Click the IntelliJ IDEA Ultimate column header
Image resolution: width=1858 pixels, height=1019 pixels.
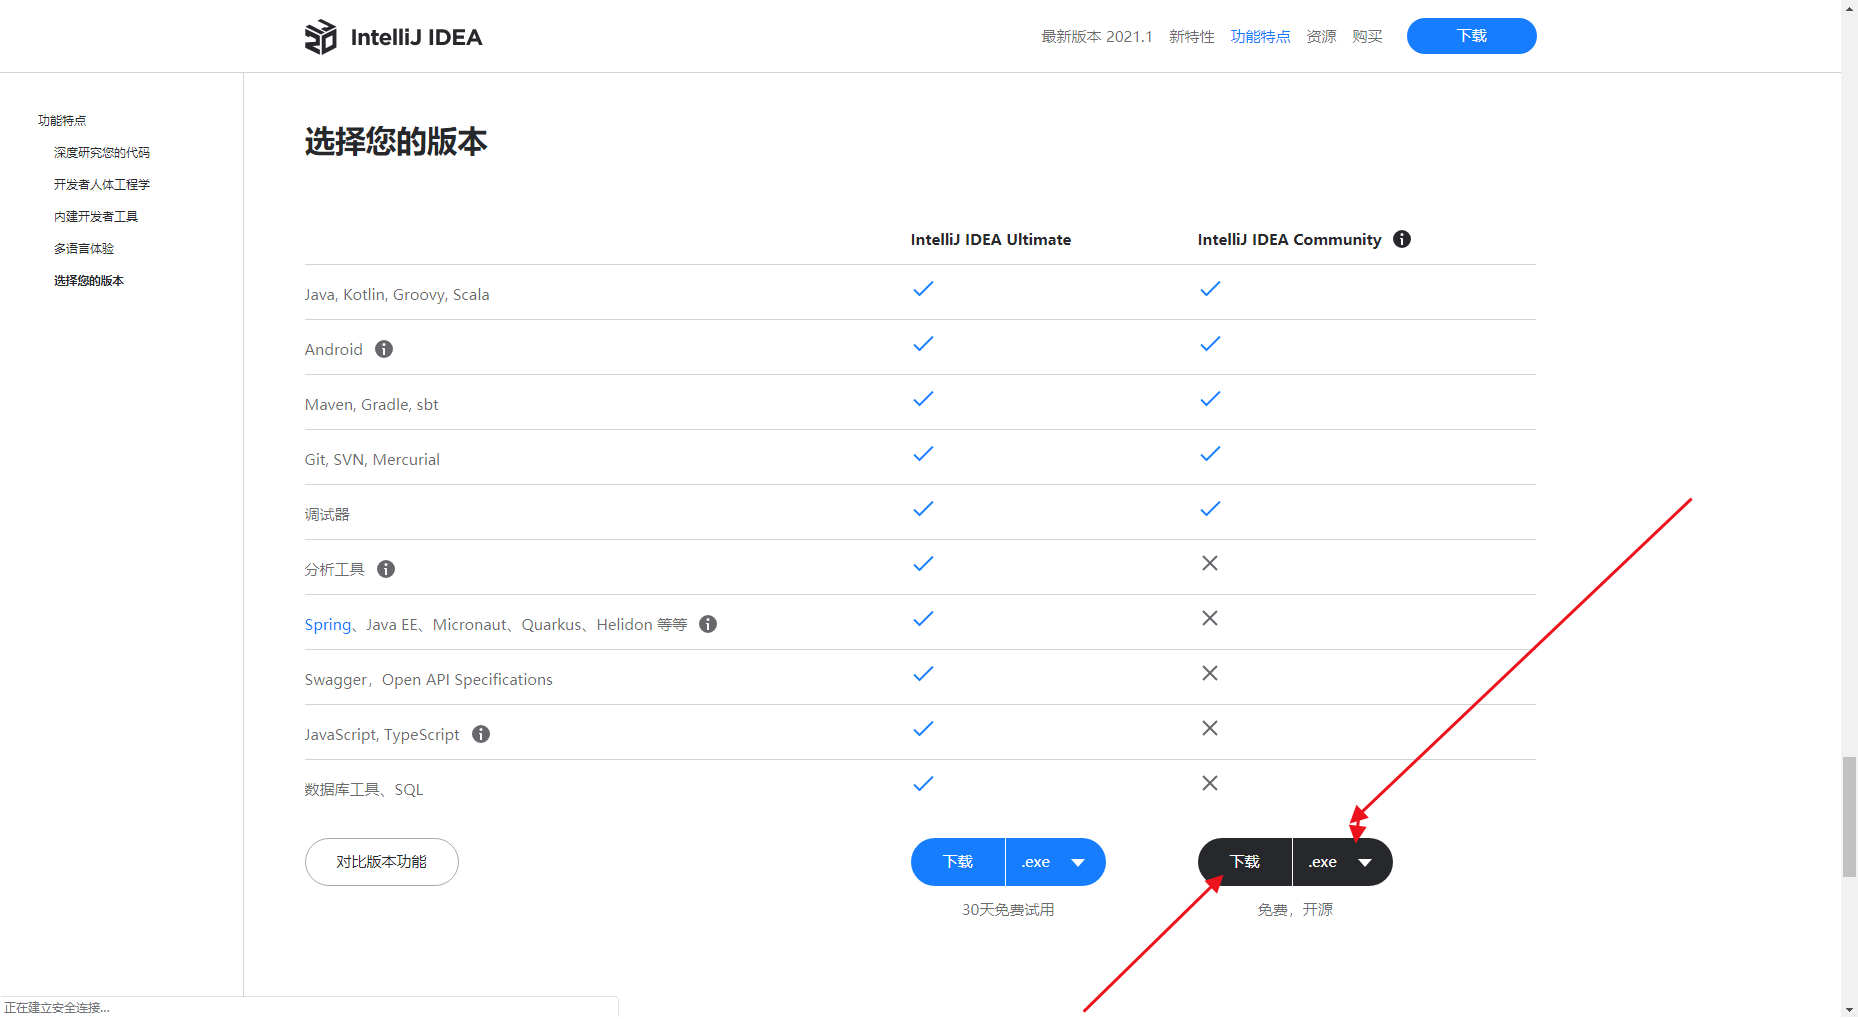point(991,240)
